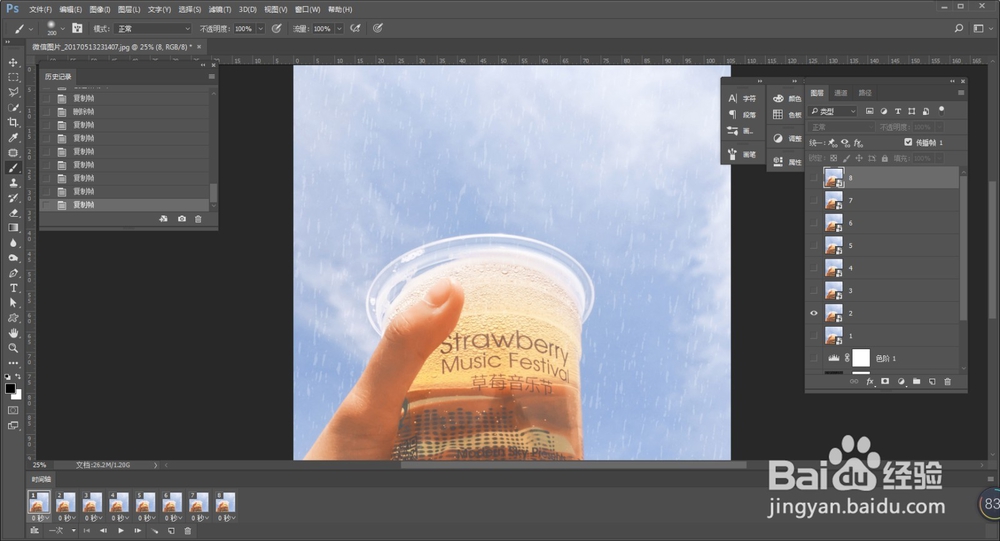Image resolution: width=1000 pixels, height=541 pixels.
Task: Select the Pen tool
Action: point(13,273)
